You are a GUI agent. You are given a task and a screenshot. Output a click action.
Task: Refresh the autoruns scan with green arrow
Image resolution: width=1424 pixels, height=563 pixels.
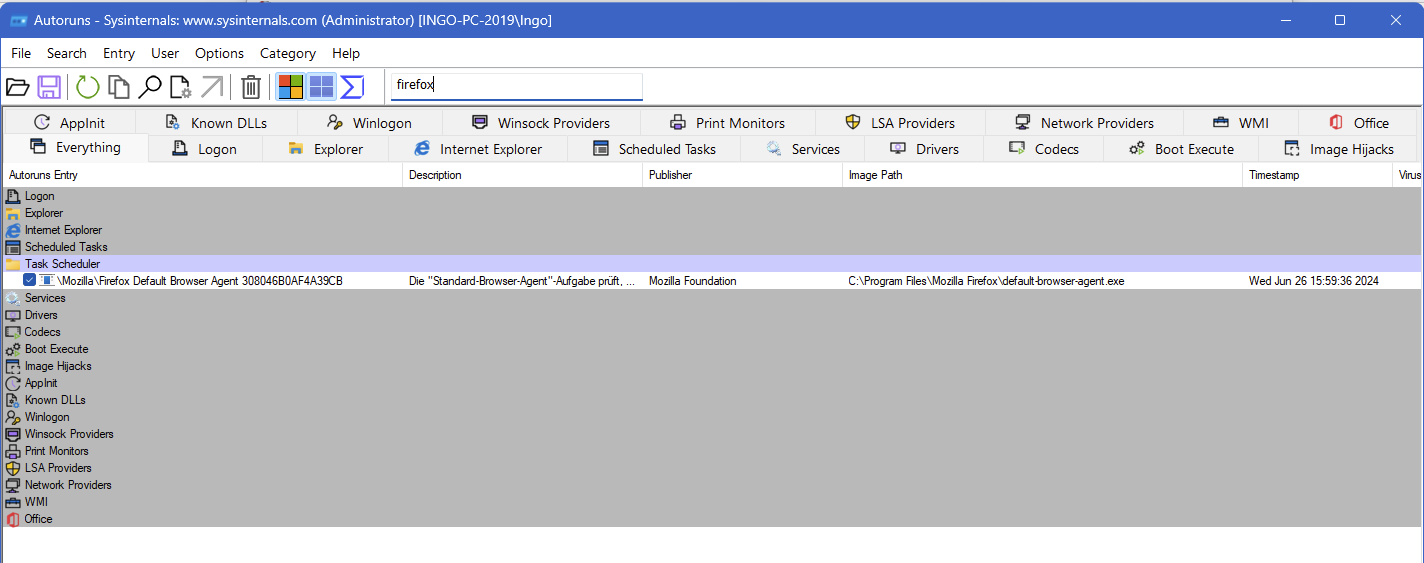tap(88, 87)
